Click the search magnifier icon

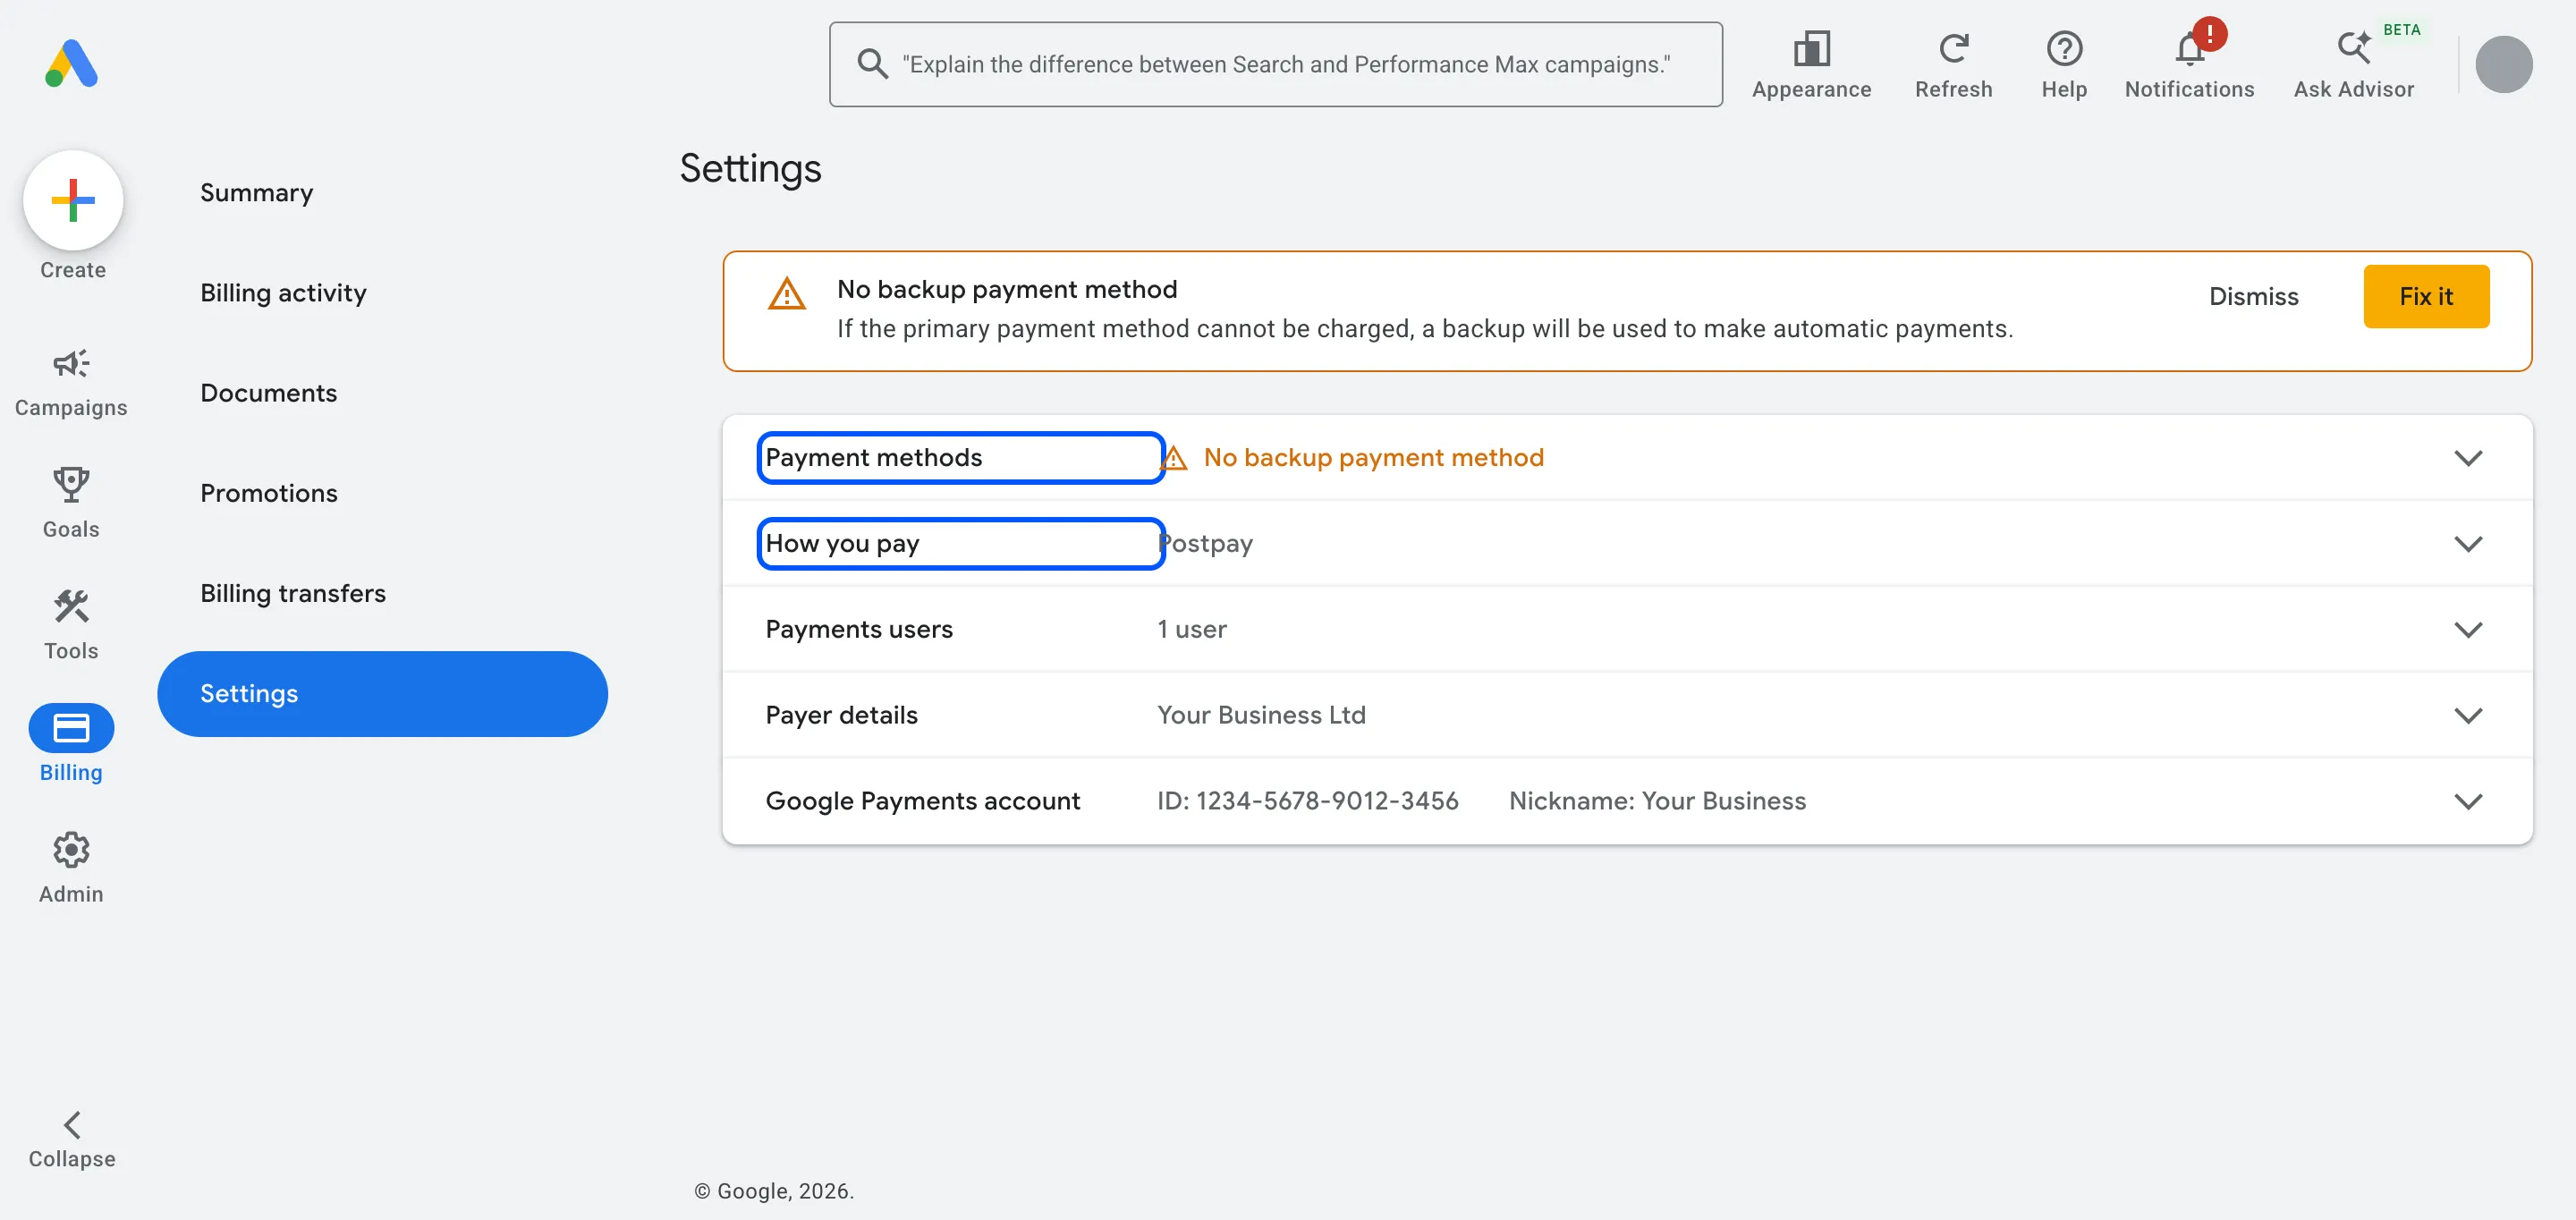coord(872,64)
